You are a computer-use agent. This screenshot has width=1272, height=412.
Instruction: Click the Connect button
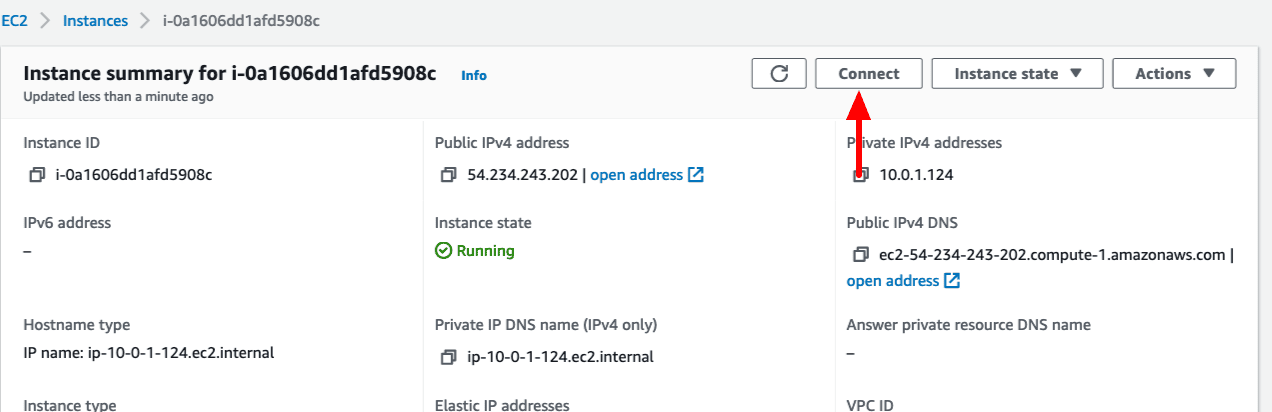click(x=868, y=73)
